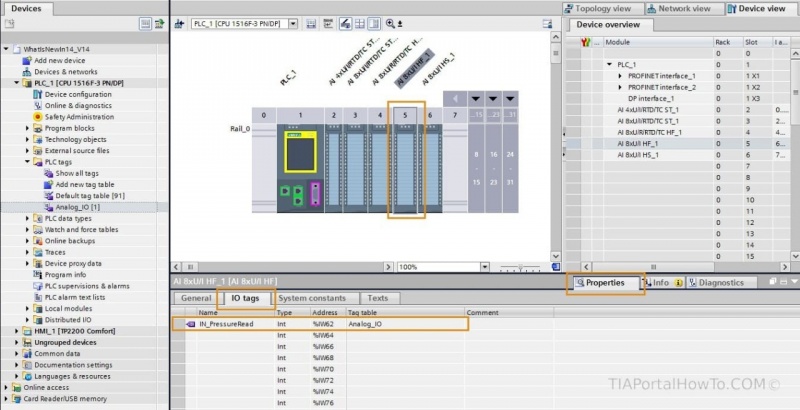Expand the Technology objects folder

tap(28, 139)
